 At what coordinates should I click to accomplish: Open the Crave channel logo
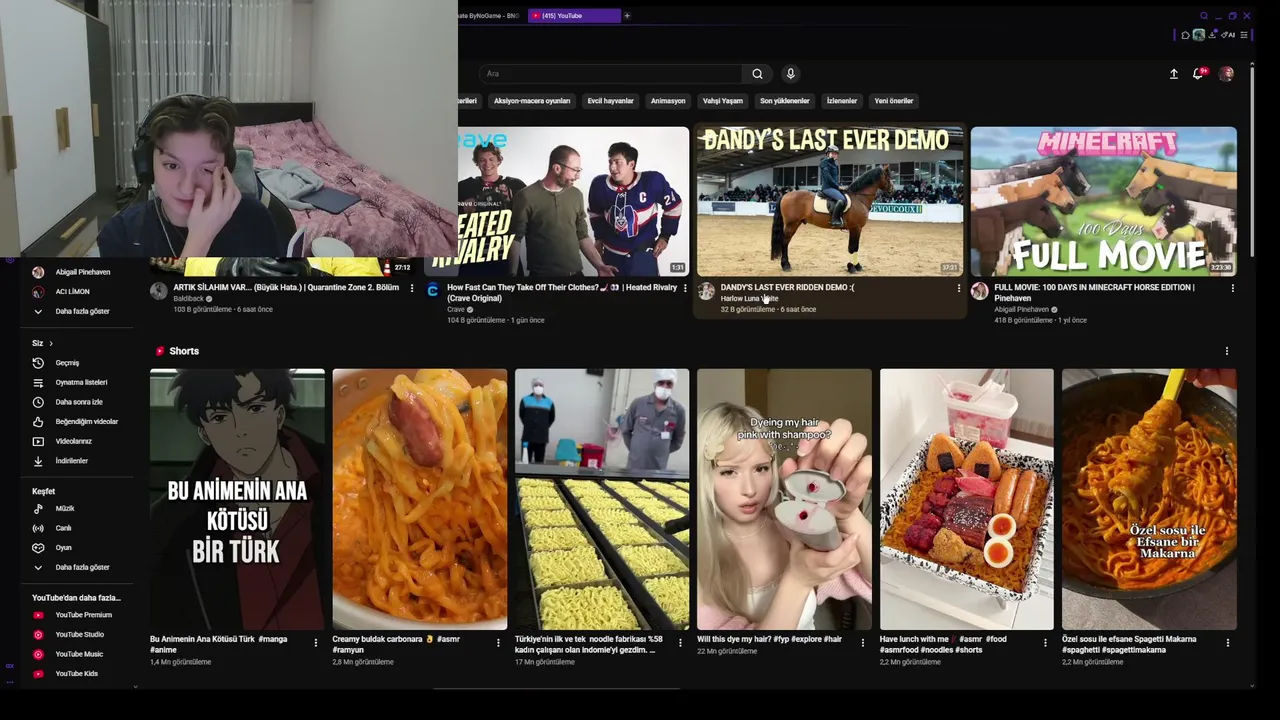click(x=432, y=291)
